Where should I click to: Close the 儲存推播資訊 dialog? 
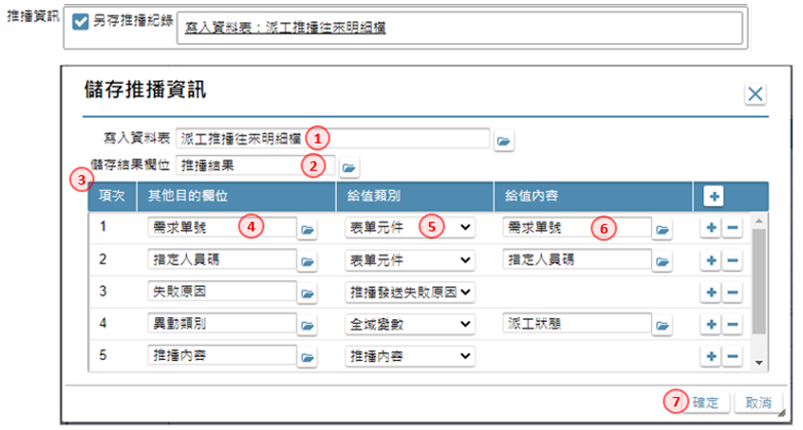click(755, 94)
